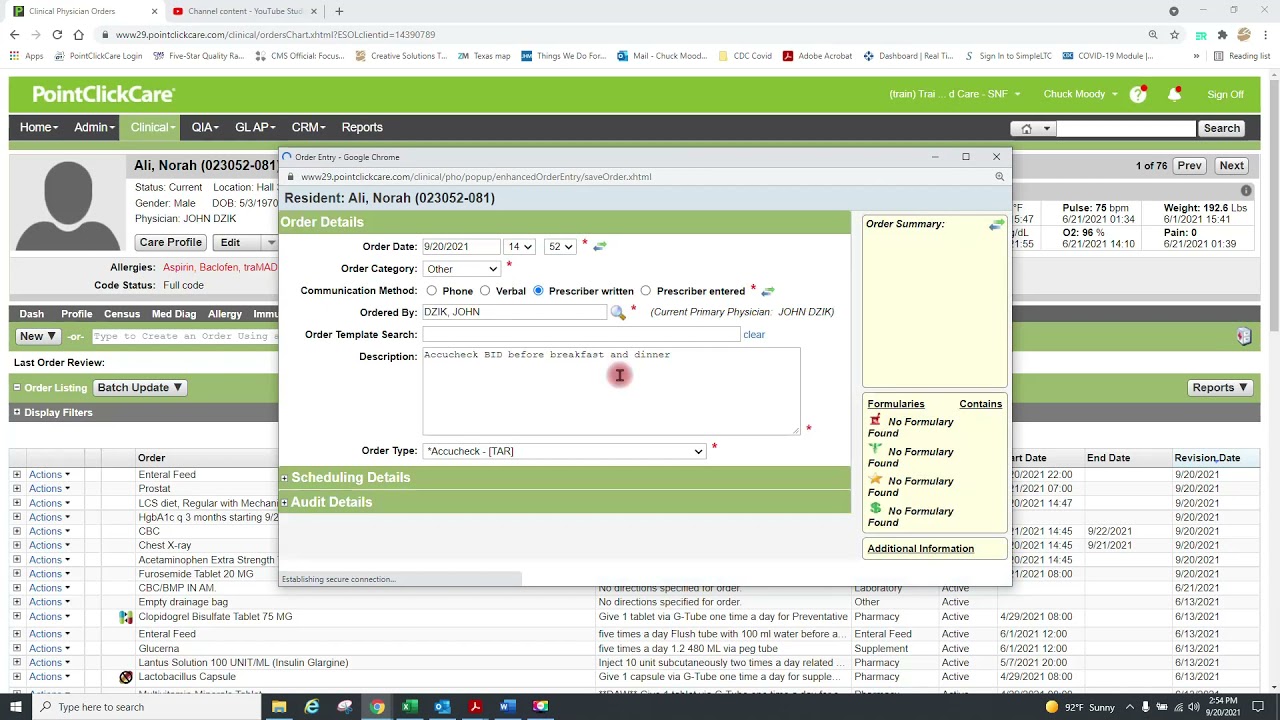Switch to the Census tab
This screenshot has height=720, width=1280.
[122, 314]
